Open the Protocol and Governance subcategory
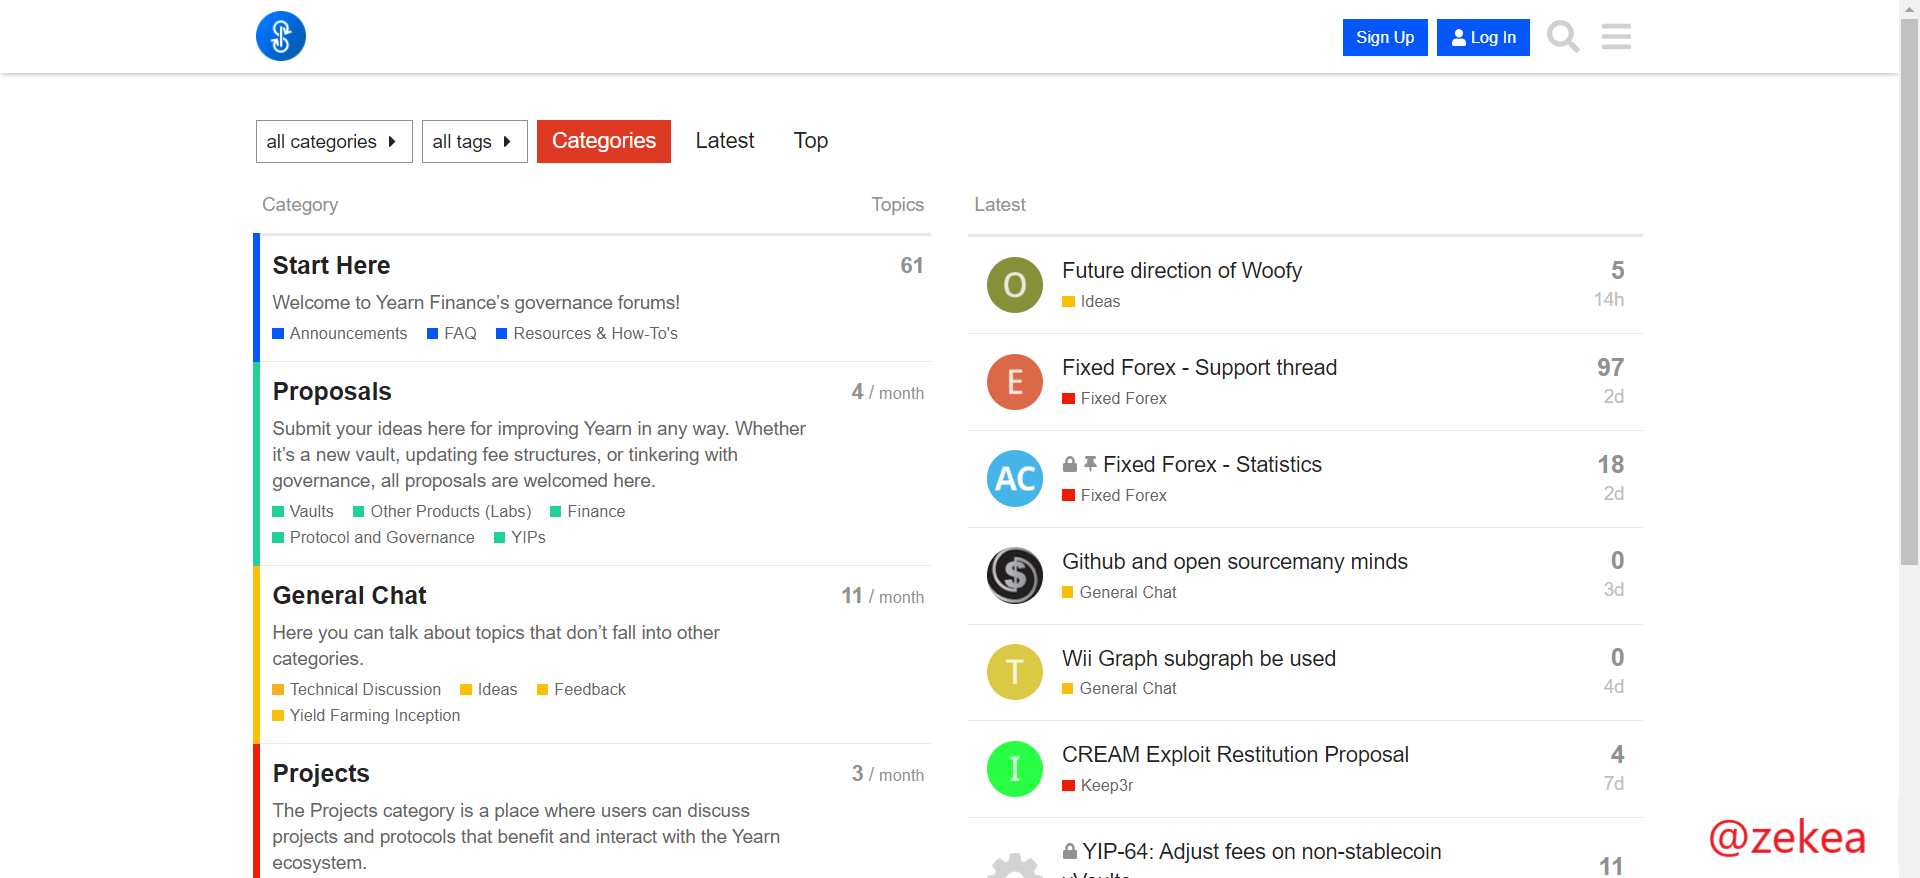Viewport: 1920px width, 878px height. 373,537
